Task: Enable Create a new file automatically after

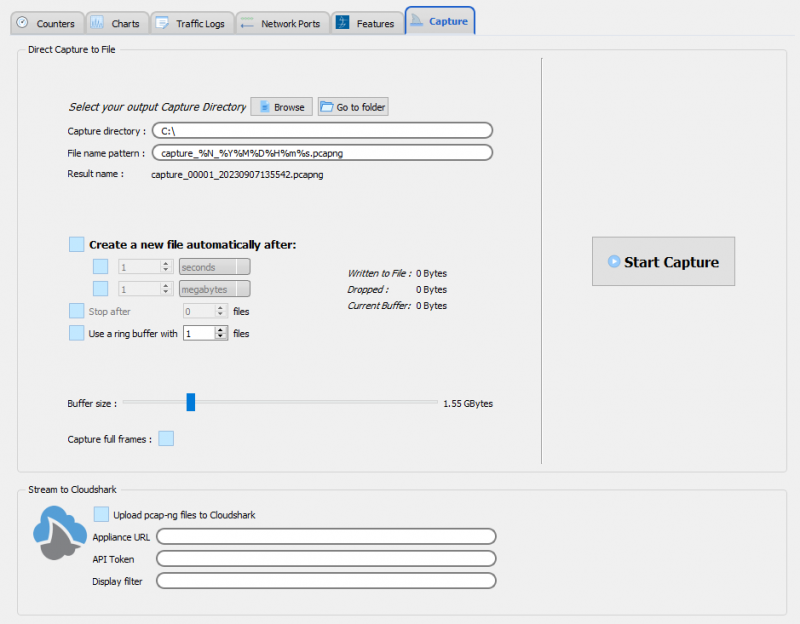Action: click(x=77, y=244)
